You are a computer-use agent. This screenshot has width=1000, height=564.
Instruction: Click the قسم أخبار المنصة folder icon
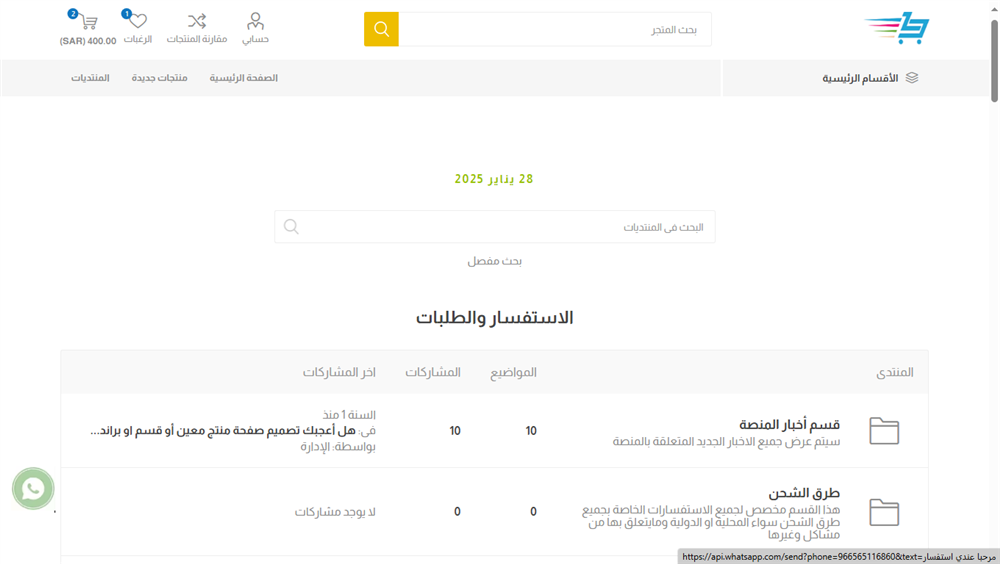[x=884, y=431]
